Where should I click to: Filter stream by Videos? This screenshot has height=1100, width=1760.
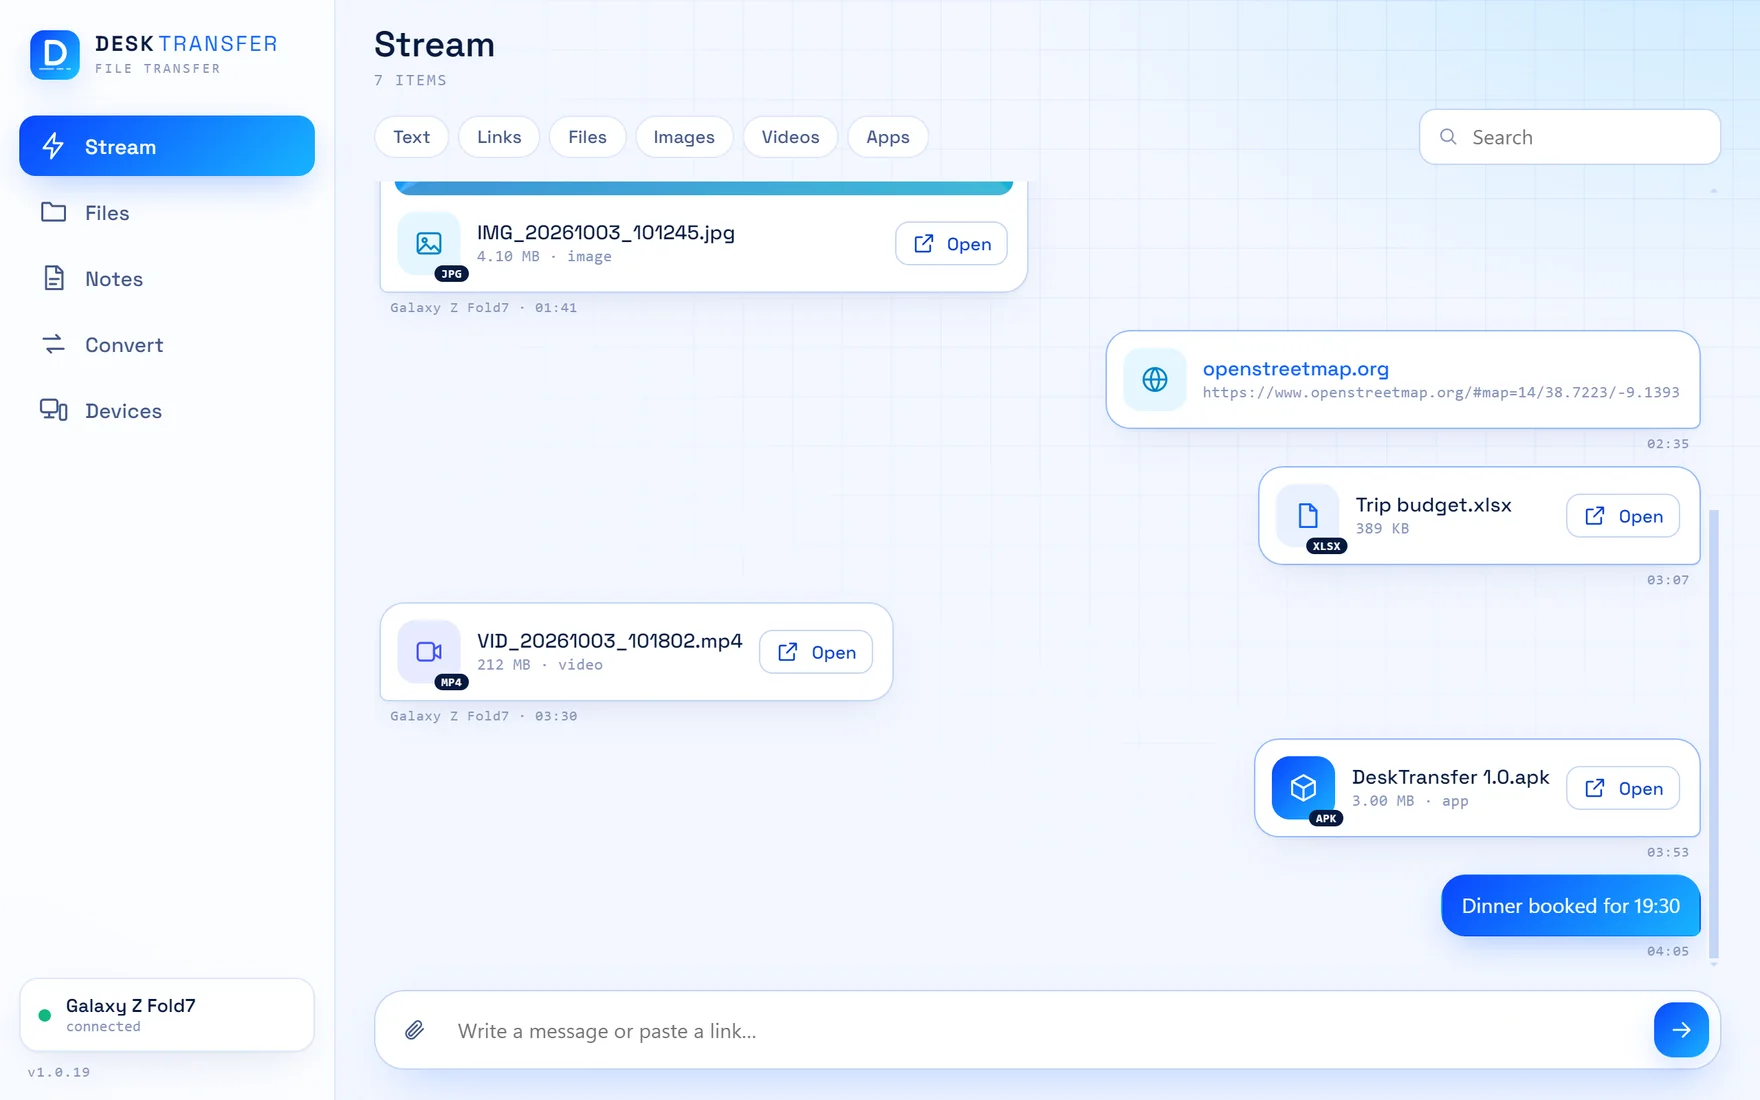[x=790, y=137]
